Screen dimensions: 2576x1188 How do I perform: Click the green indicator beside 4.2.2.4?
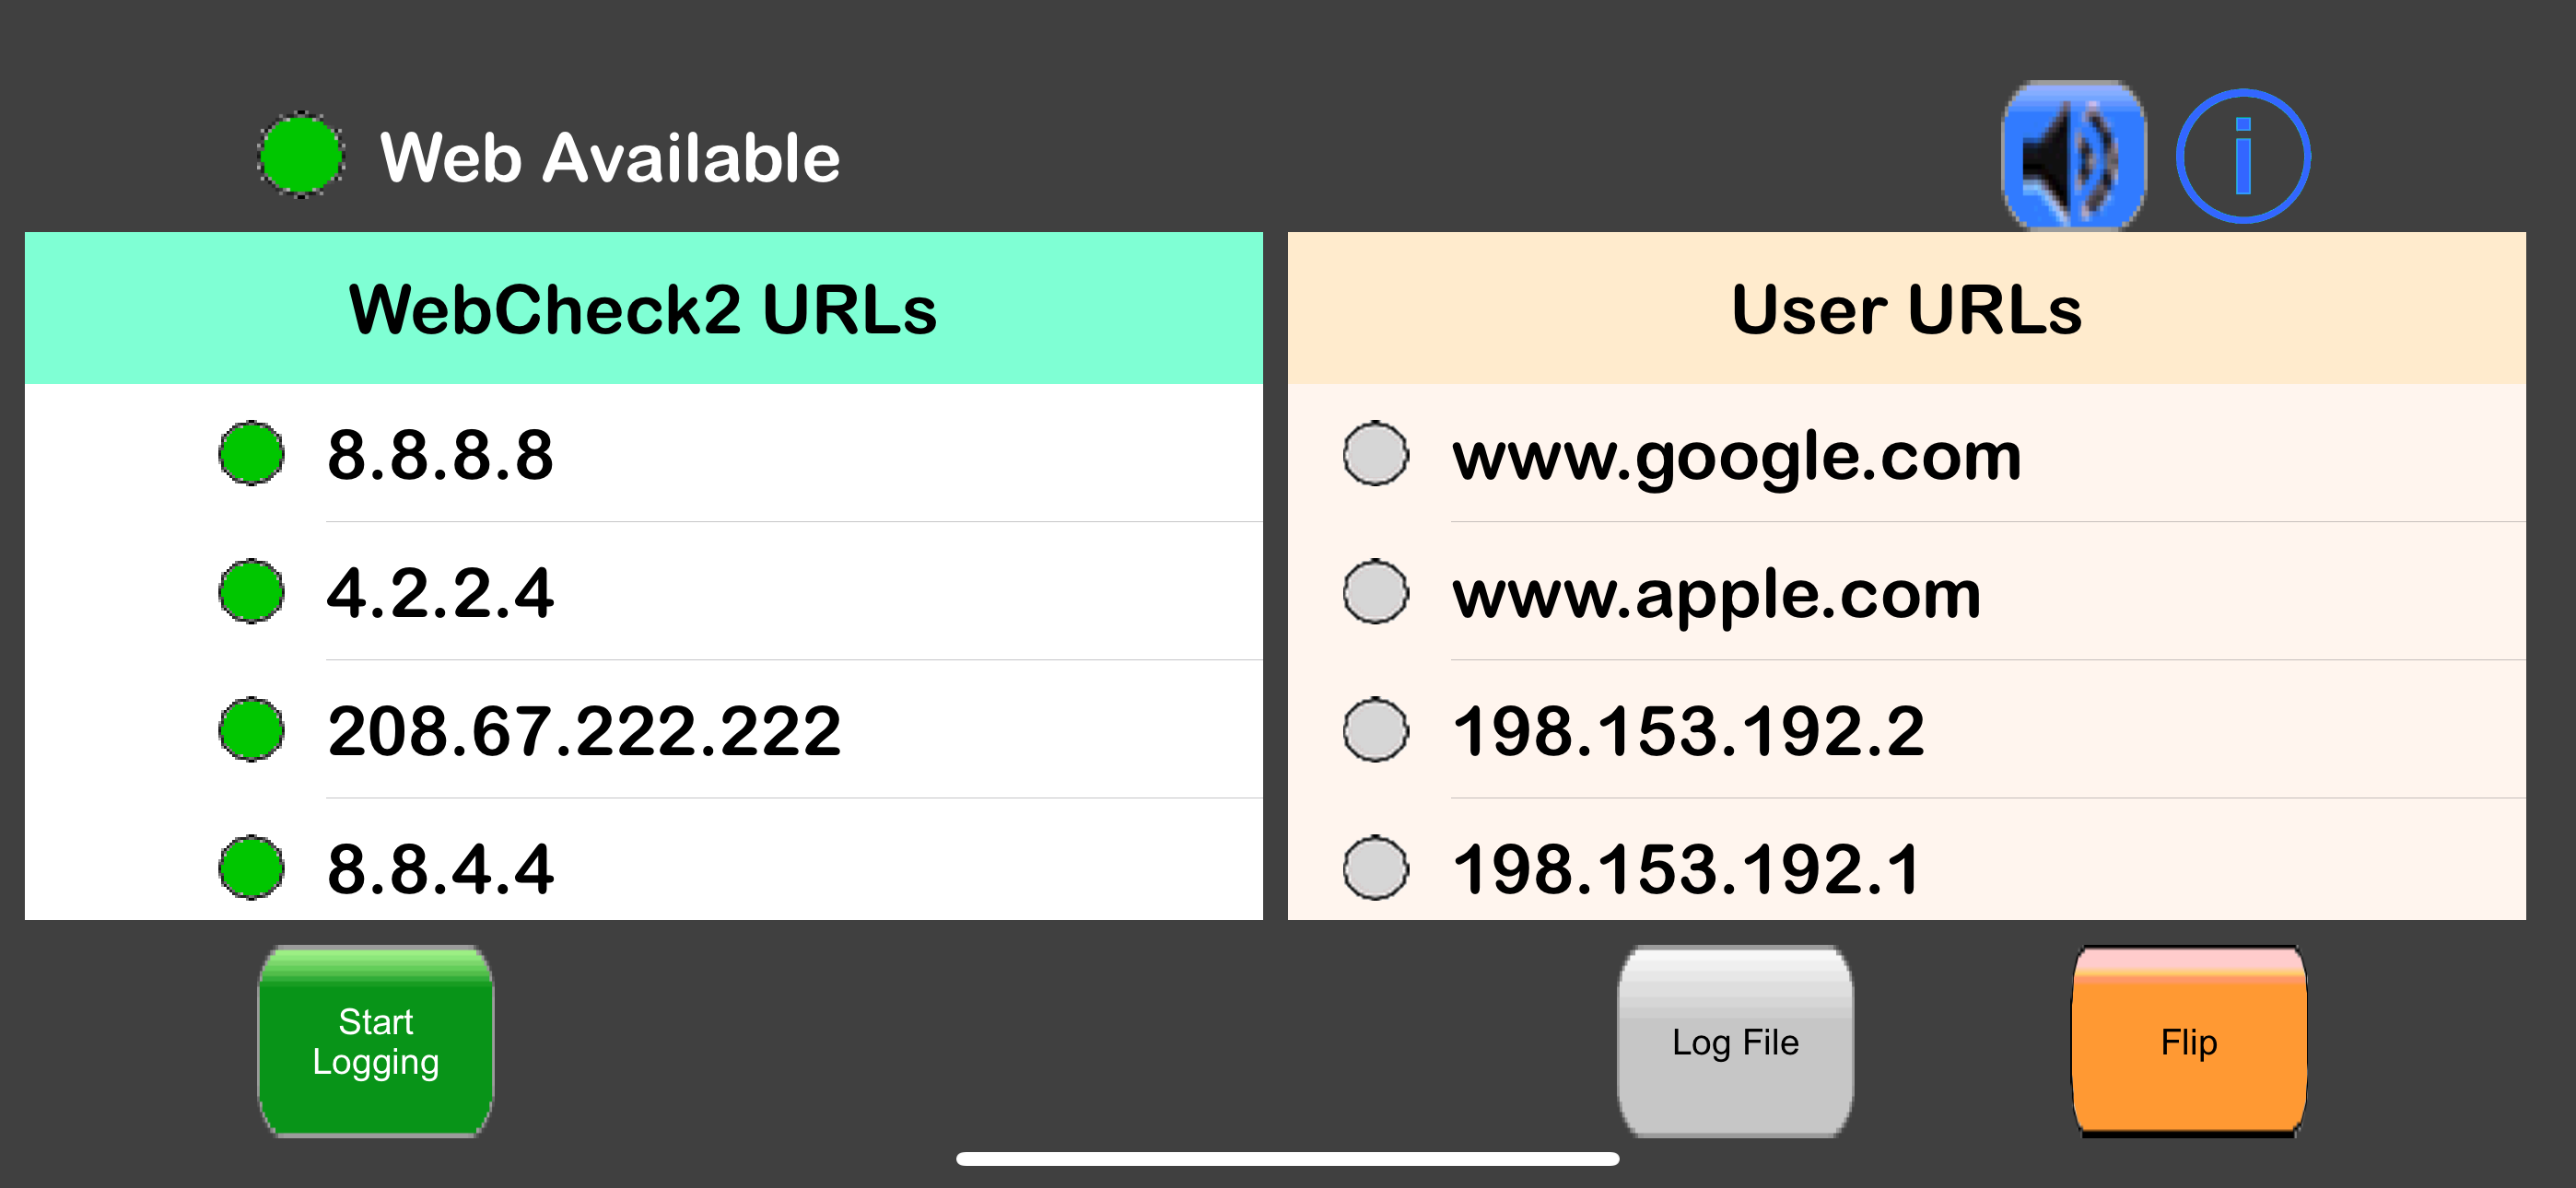[251, 591]
